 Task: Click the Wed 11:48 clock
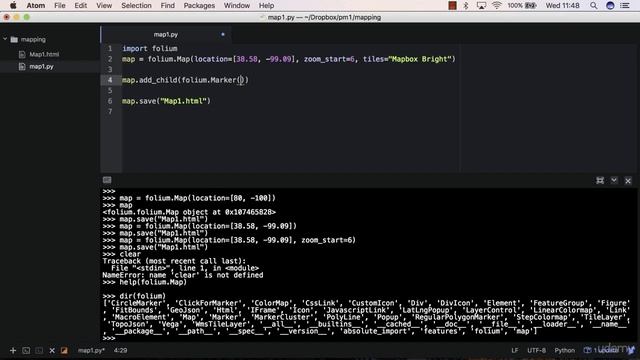pos(562,5)
